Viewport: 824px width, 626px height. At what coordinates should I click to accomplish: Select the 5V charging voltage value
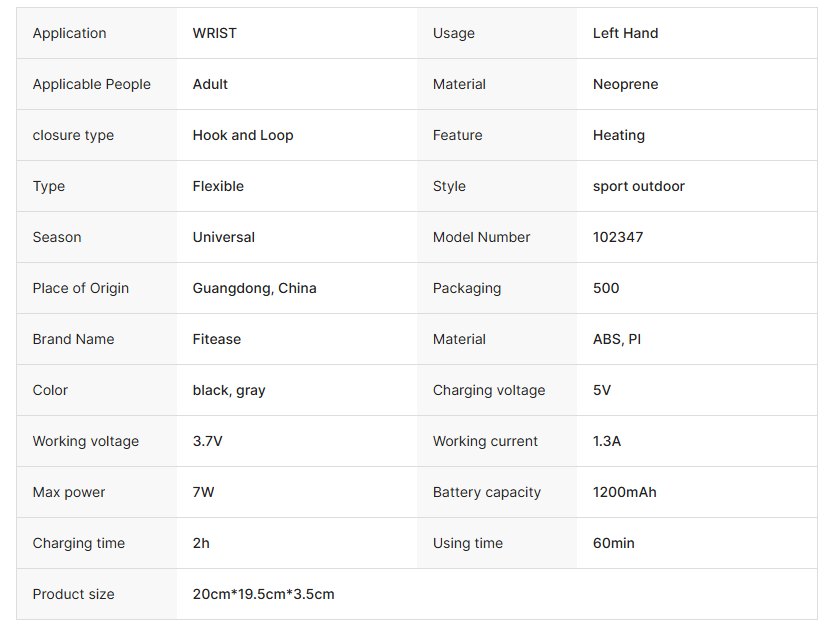[x=601, y=390]
